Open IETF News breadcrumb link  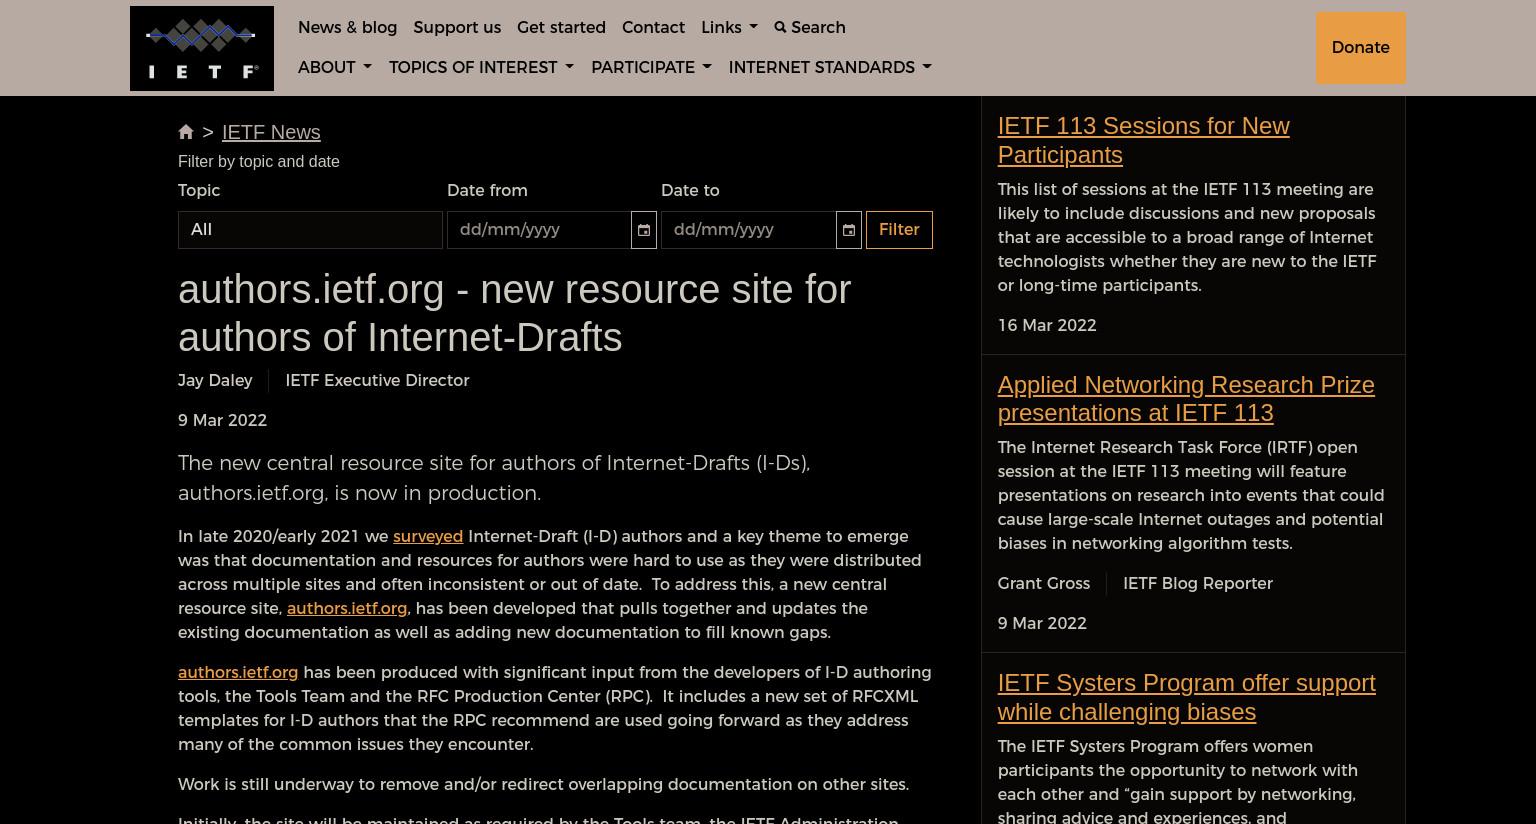(x=271, y=132)
